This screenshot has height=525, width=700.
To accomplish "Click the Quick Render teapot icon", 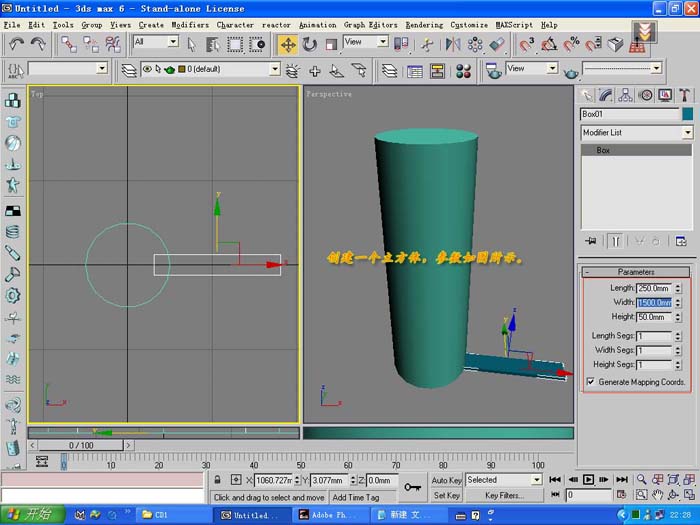I will click(x=571, y=72).
